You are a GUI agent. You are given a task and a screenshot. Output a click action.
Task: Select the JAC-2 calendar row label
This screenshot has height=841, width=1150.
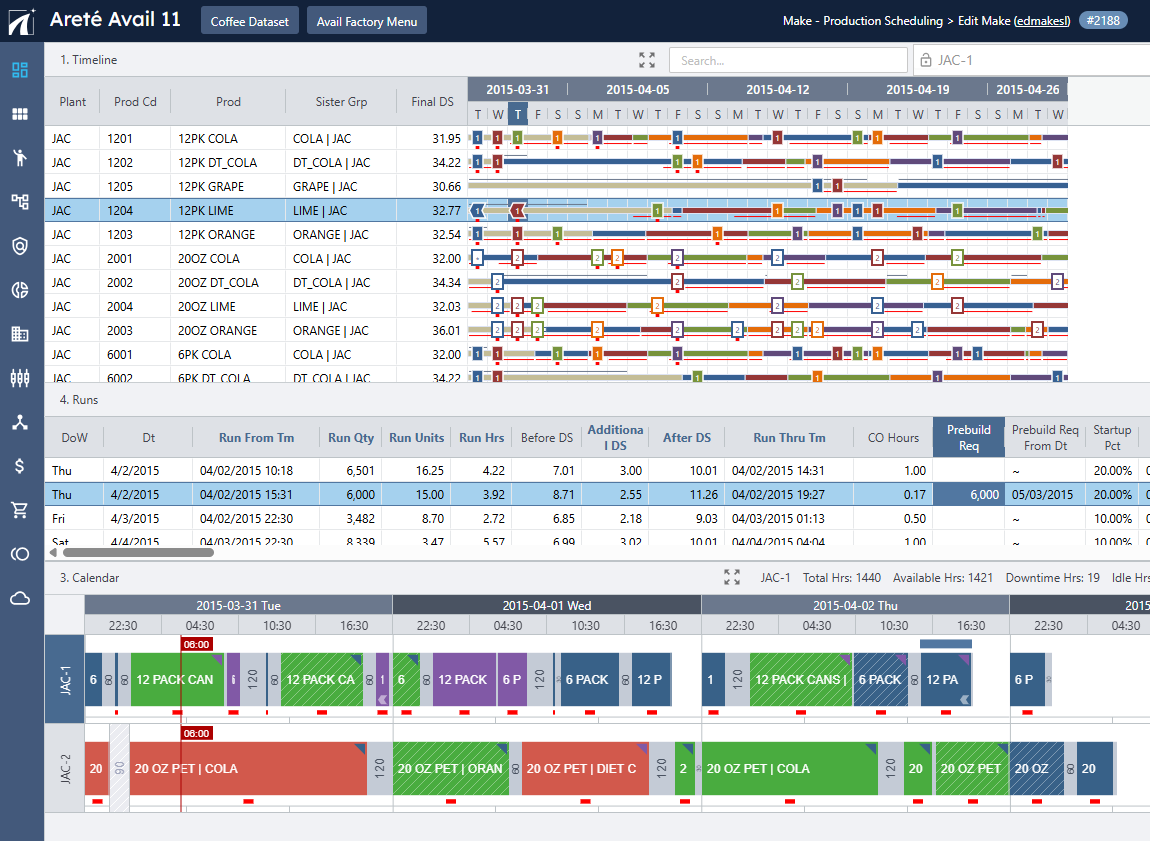click(x=65, y=768)
